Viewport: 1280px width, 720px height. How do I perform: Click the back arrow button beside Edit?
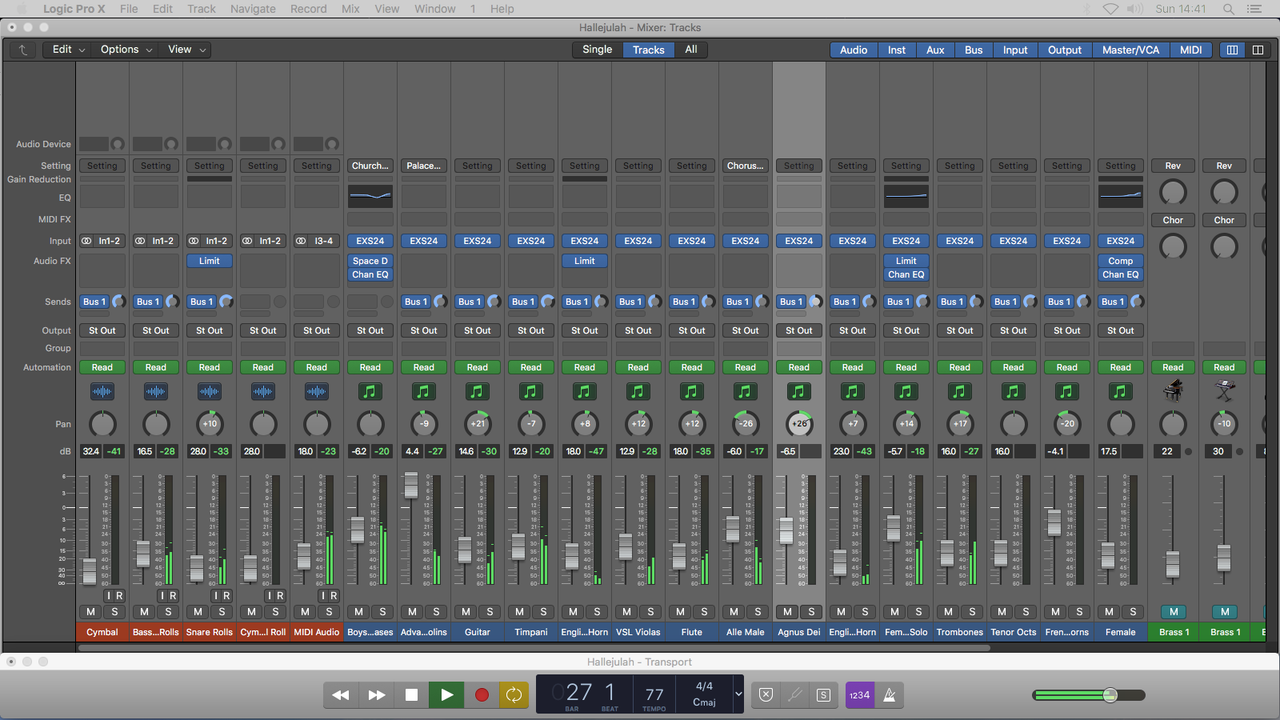[x=22, y=49]
